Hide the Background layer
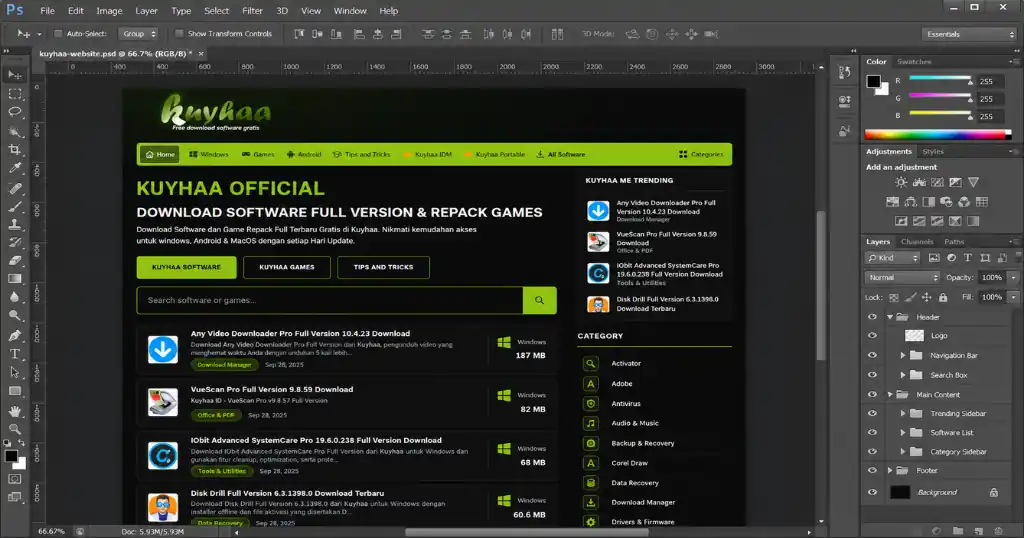This screenshot has height=538, width=1024. (872, 492)
